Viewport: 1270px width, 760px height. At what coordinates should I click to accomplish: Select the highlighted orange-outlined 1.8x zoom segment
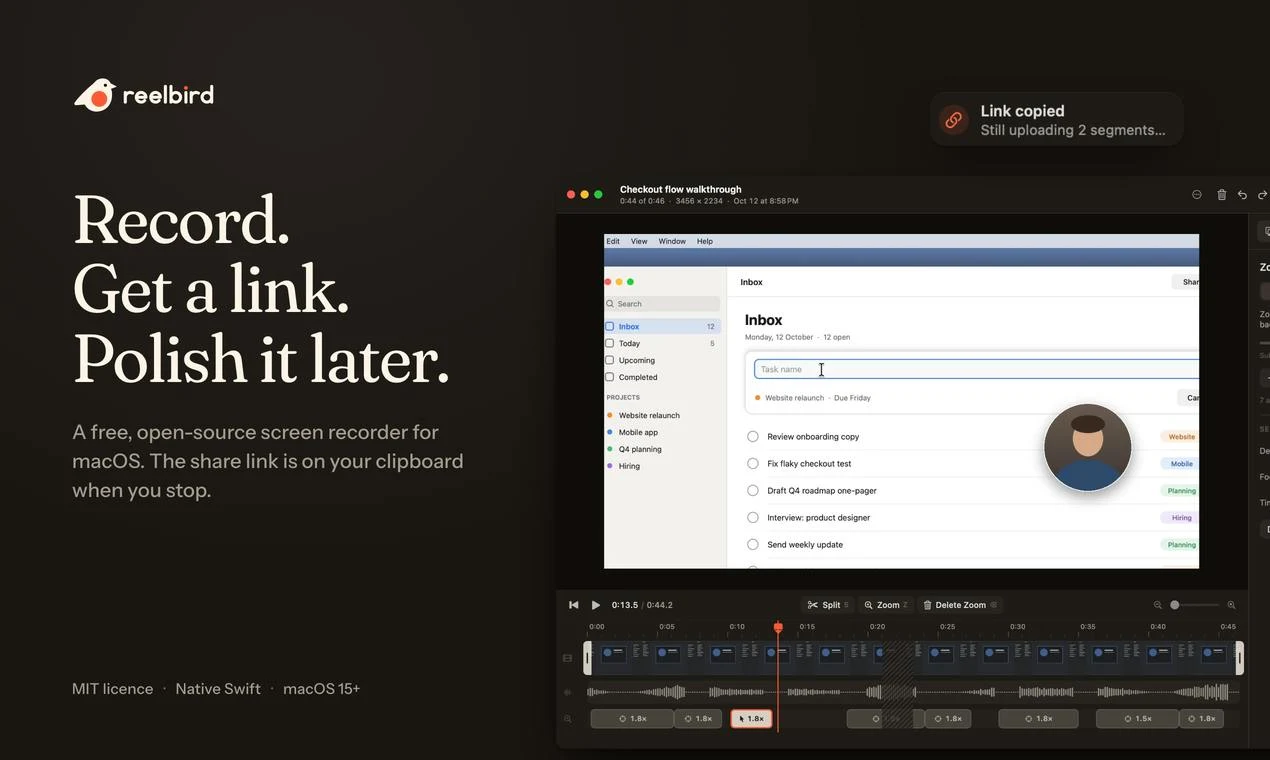tap(751, 719)
